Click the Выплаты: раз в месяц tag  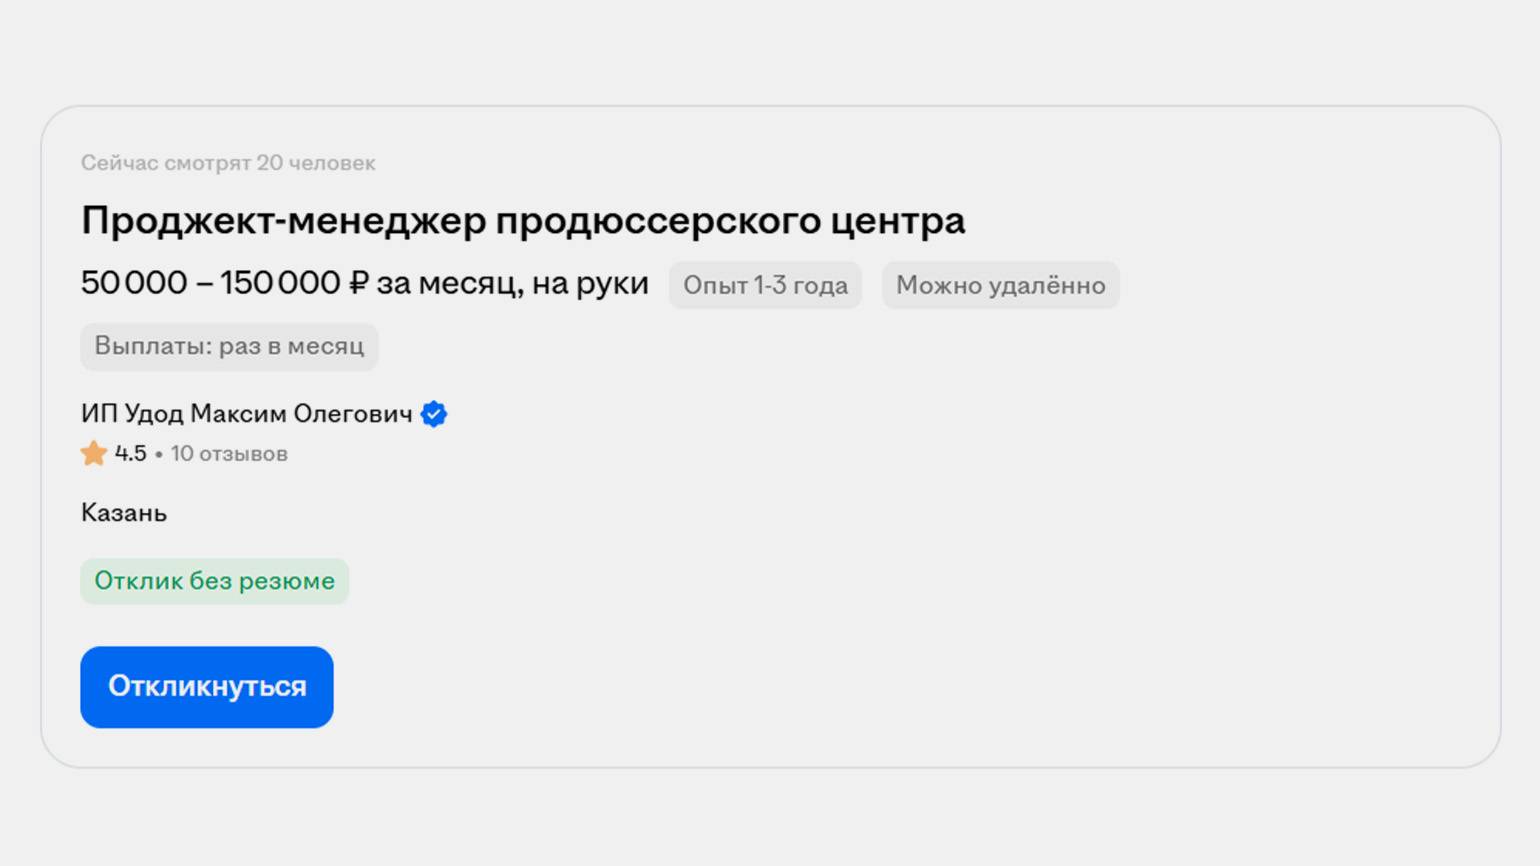(229, 347)
